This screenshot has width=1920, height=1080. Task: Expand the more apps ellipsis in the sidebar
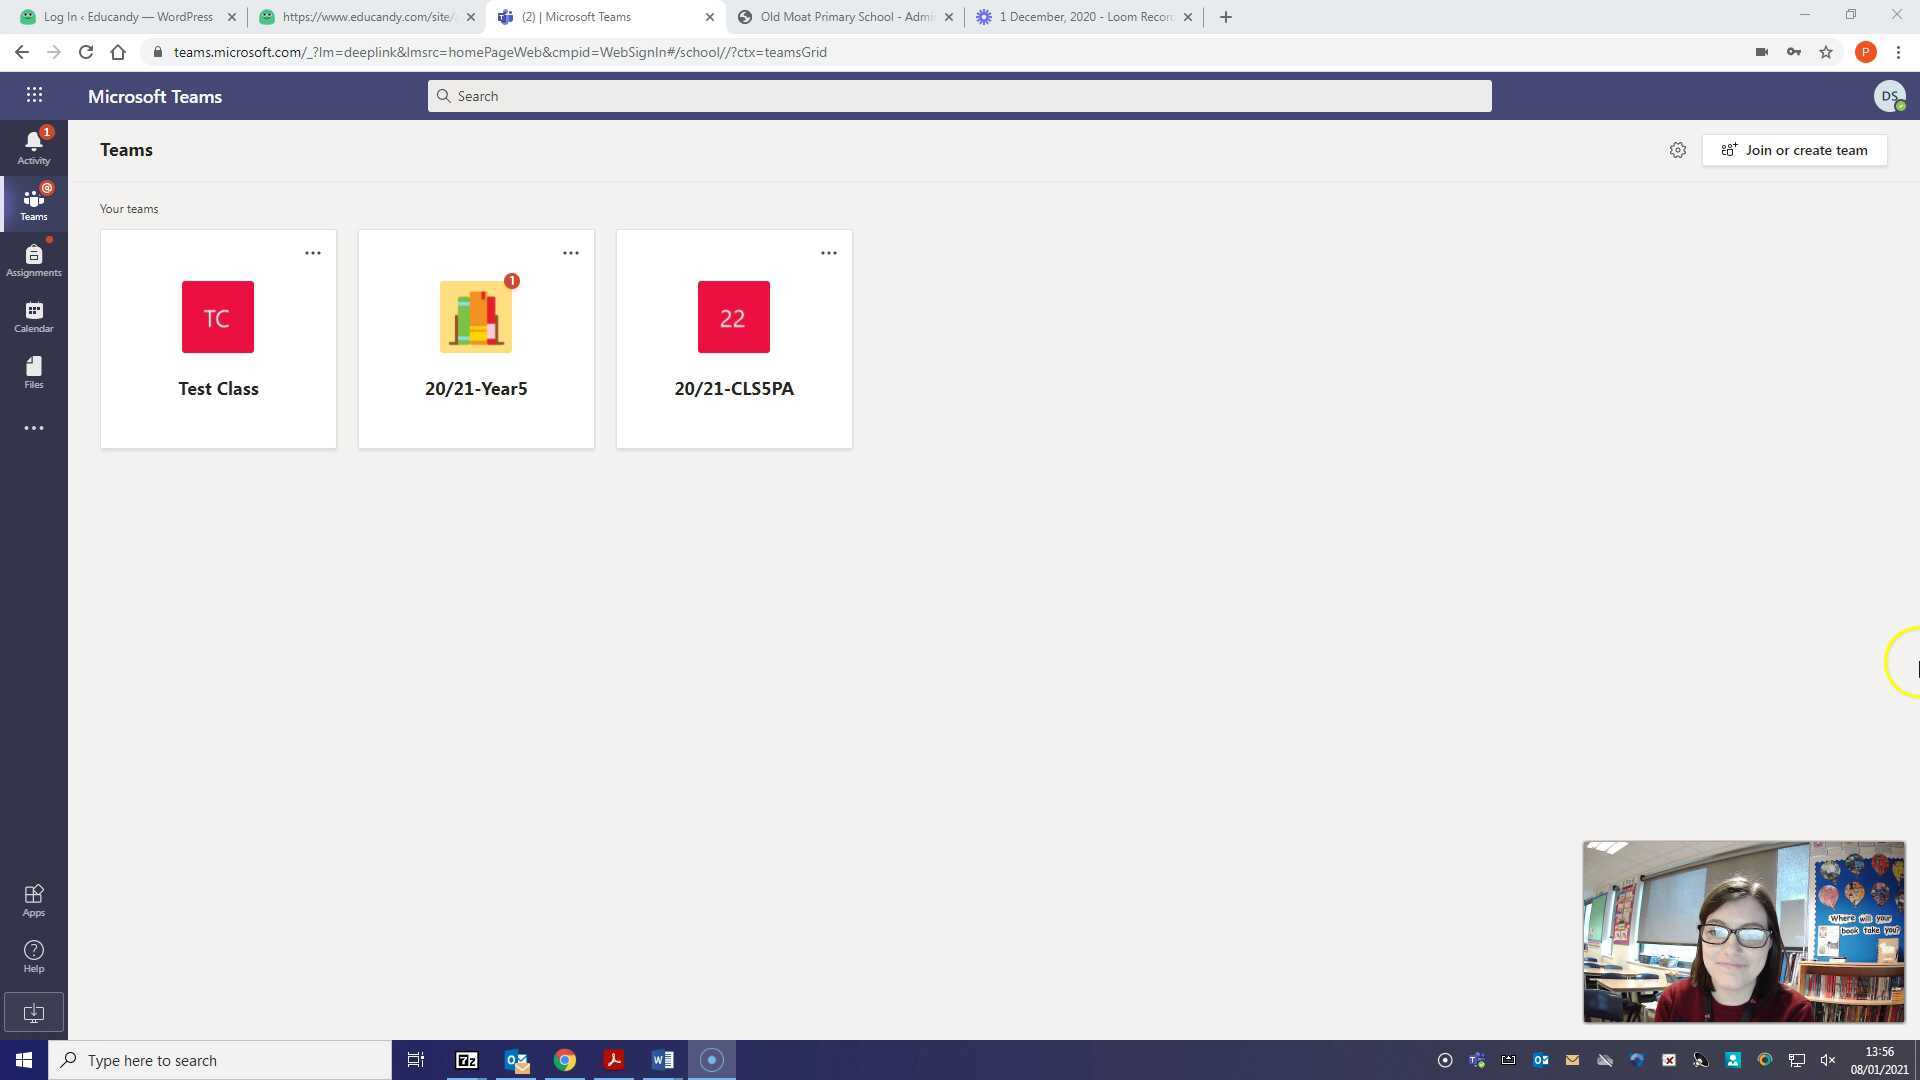click(x=33, y=428)
